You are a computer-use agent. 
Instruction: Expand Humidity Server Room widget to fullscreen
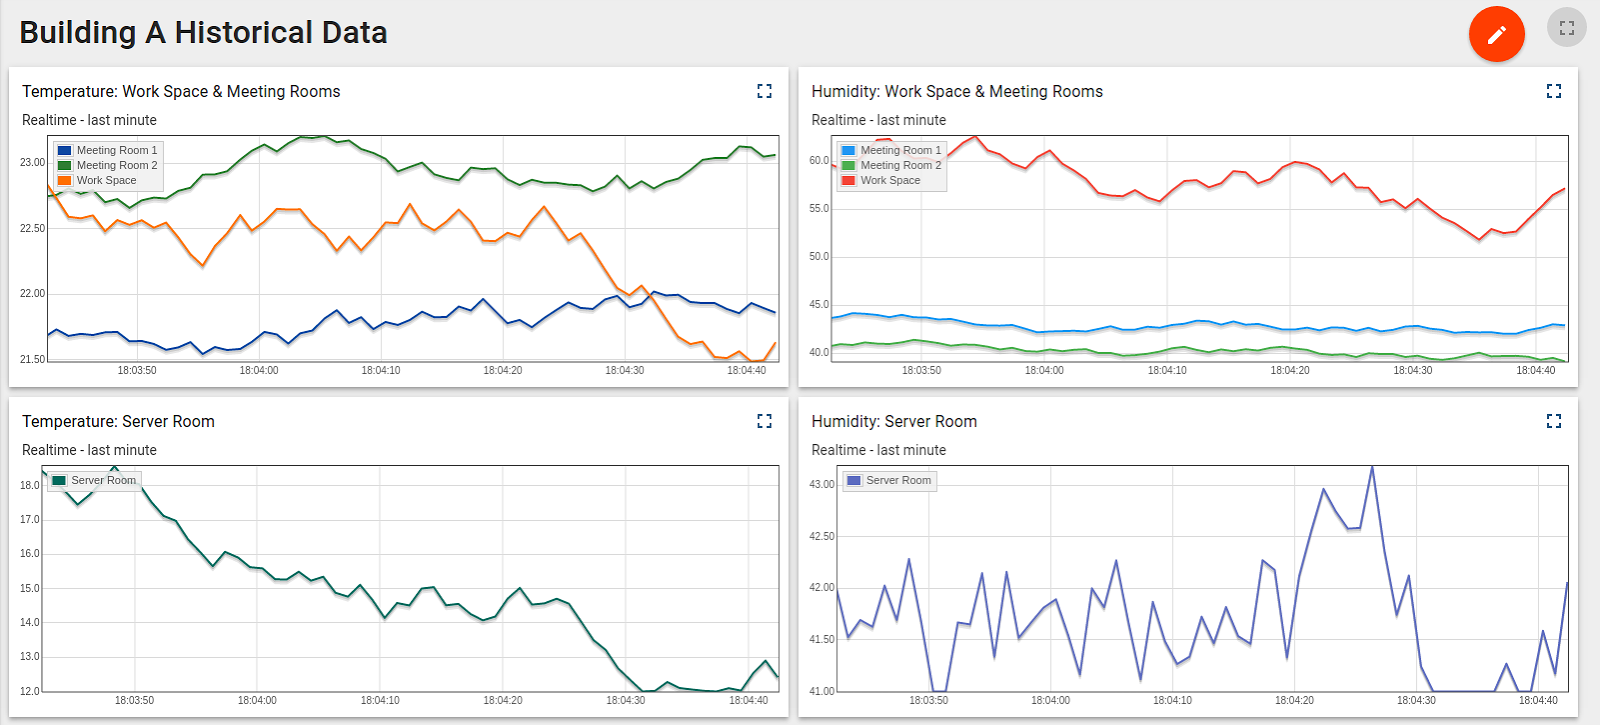coord(1553,421)
